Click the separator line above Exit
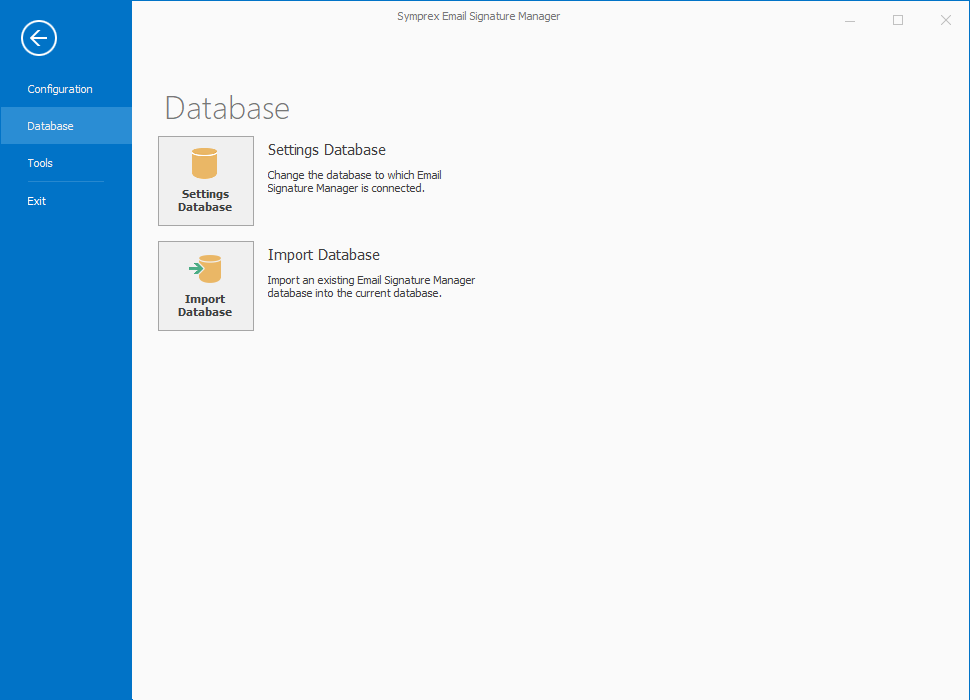 [65, 182]
